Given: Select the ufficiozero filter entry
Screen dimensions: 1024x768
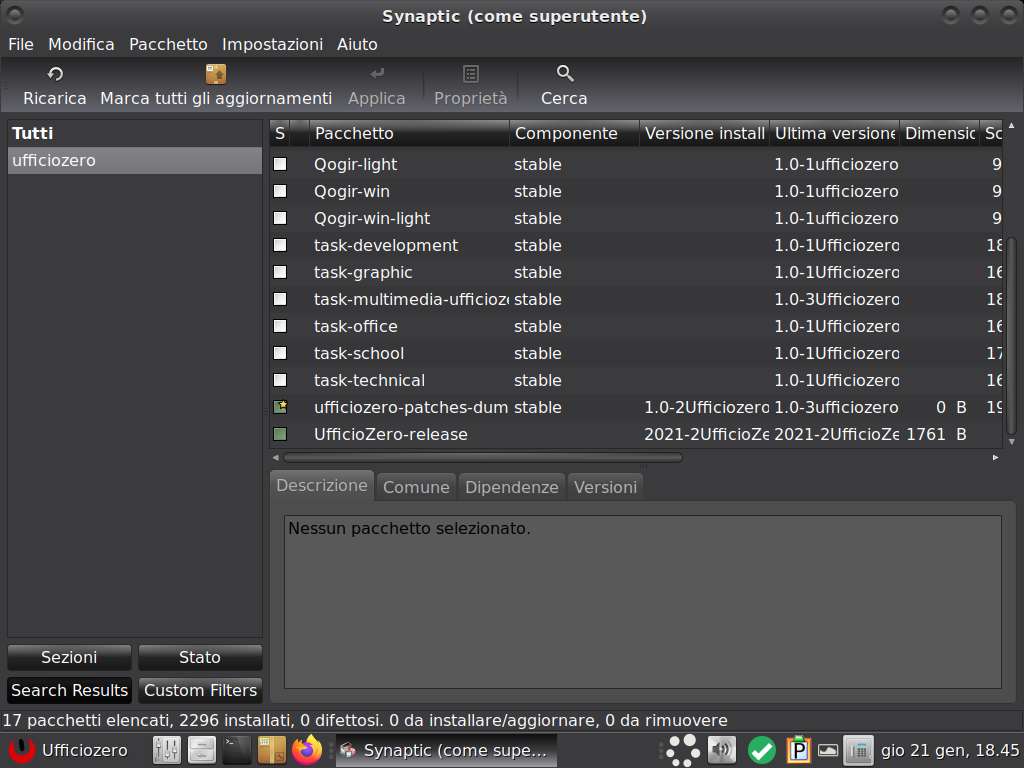Looking at the screenshot, I should coord(135,161).
